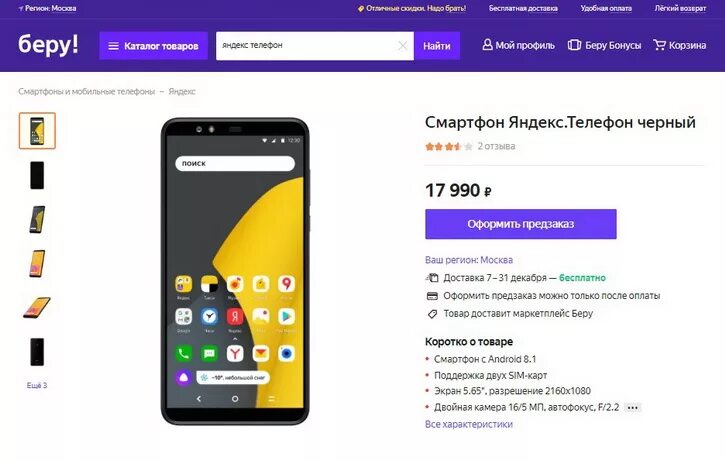This screenshot has height=461, width=725.
Task: Click the search input with яндекс телефон
Action: 307,46
